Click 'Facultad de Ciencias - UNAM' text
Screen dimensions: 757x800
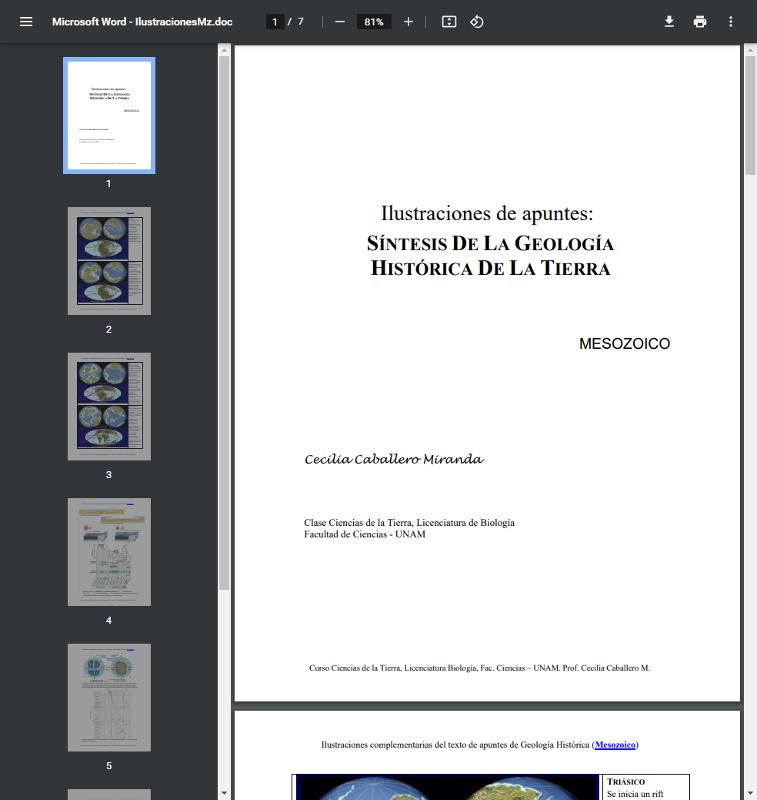coord(365,534)
